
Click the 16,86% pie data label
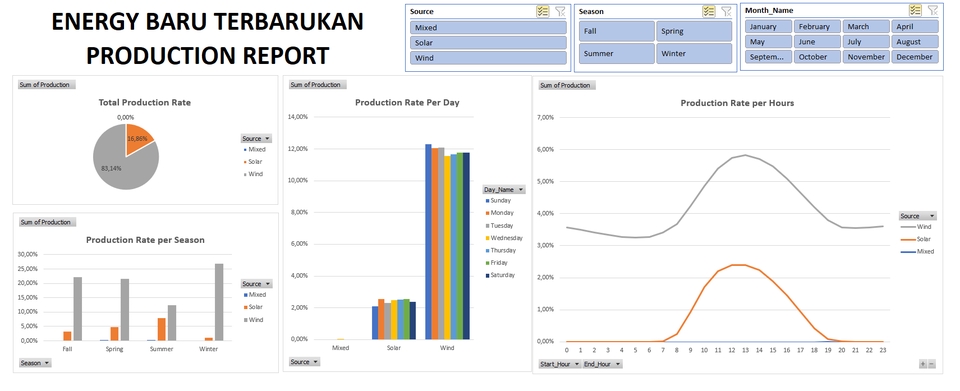point(137,139)
